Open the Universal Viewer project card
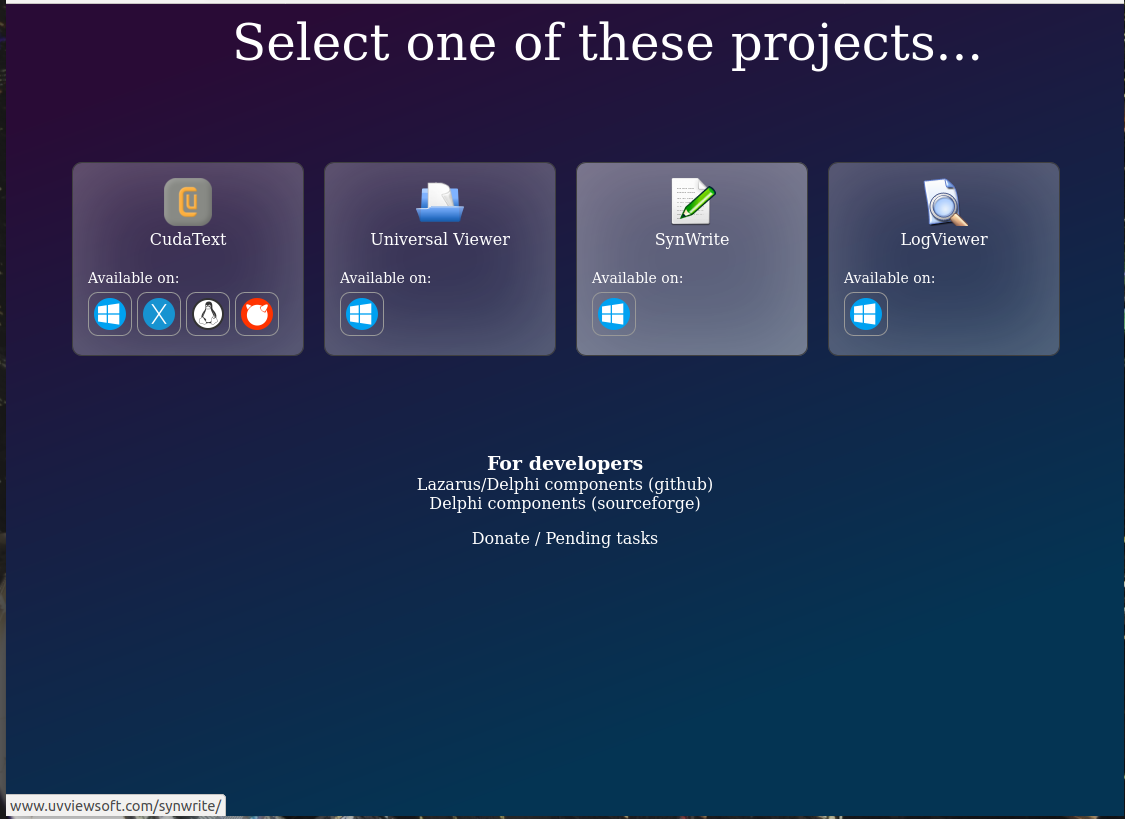 [x=440, y=259]
